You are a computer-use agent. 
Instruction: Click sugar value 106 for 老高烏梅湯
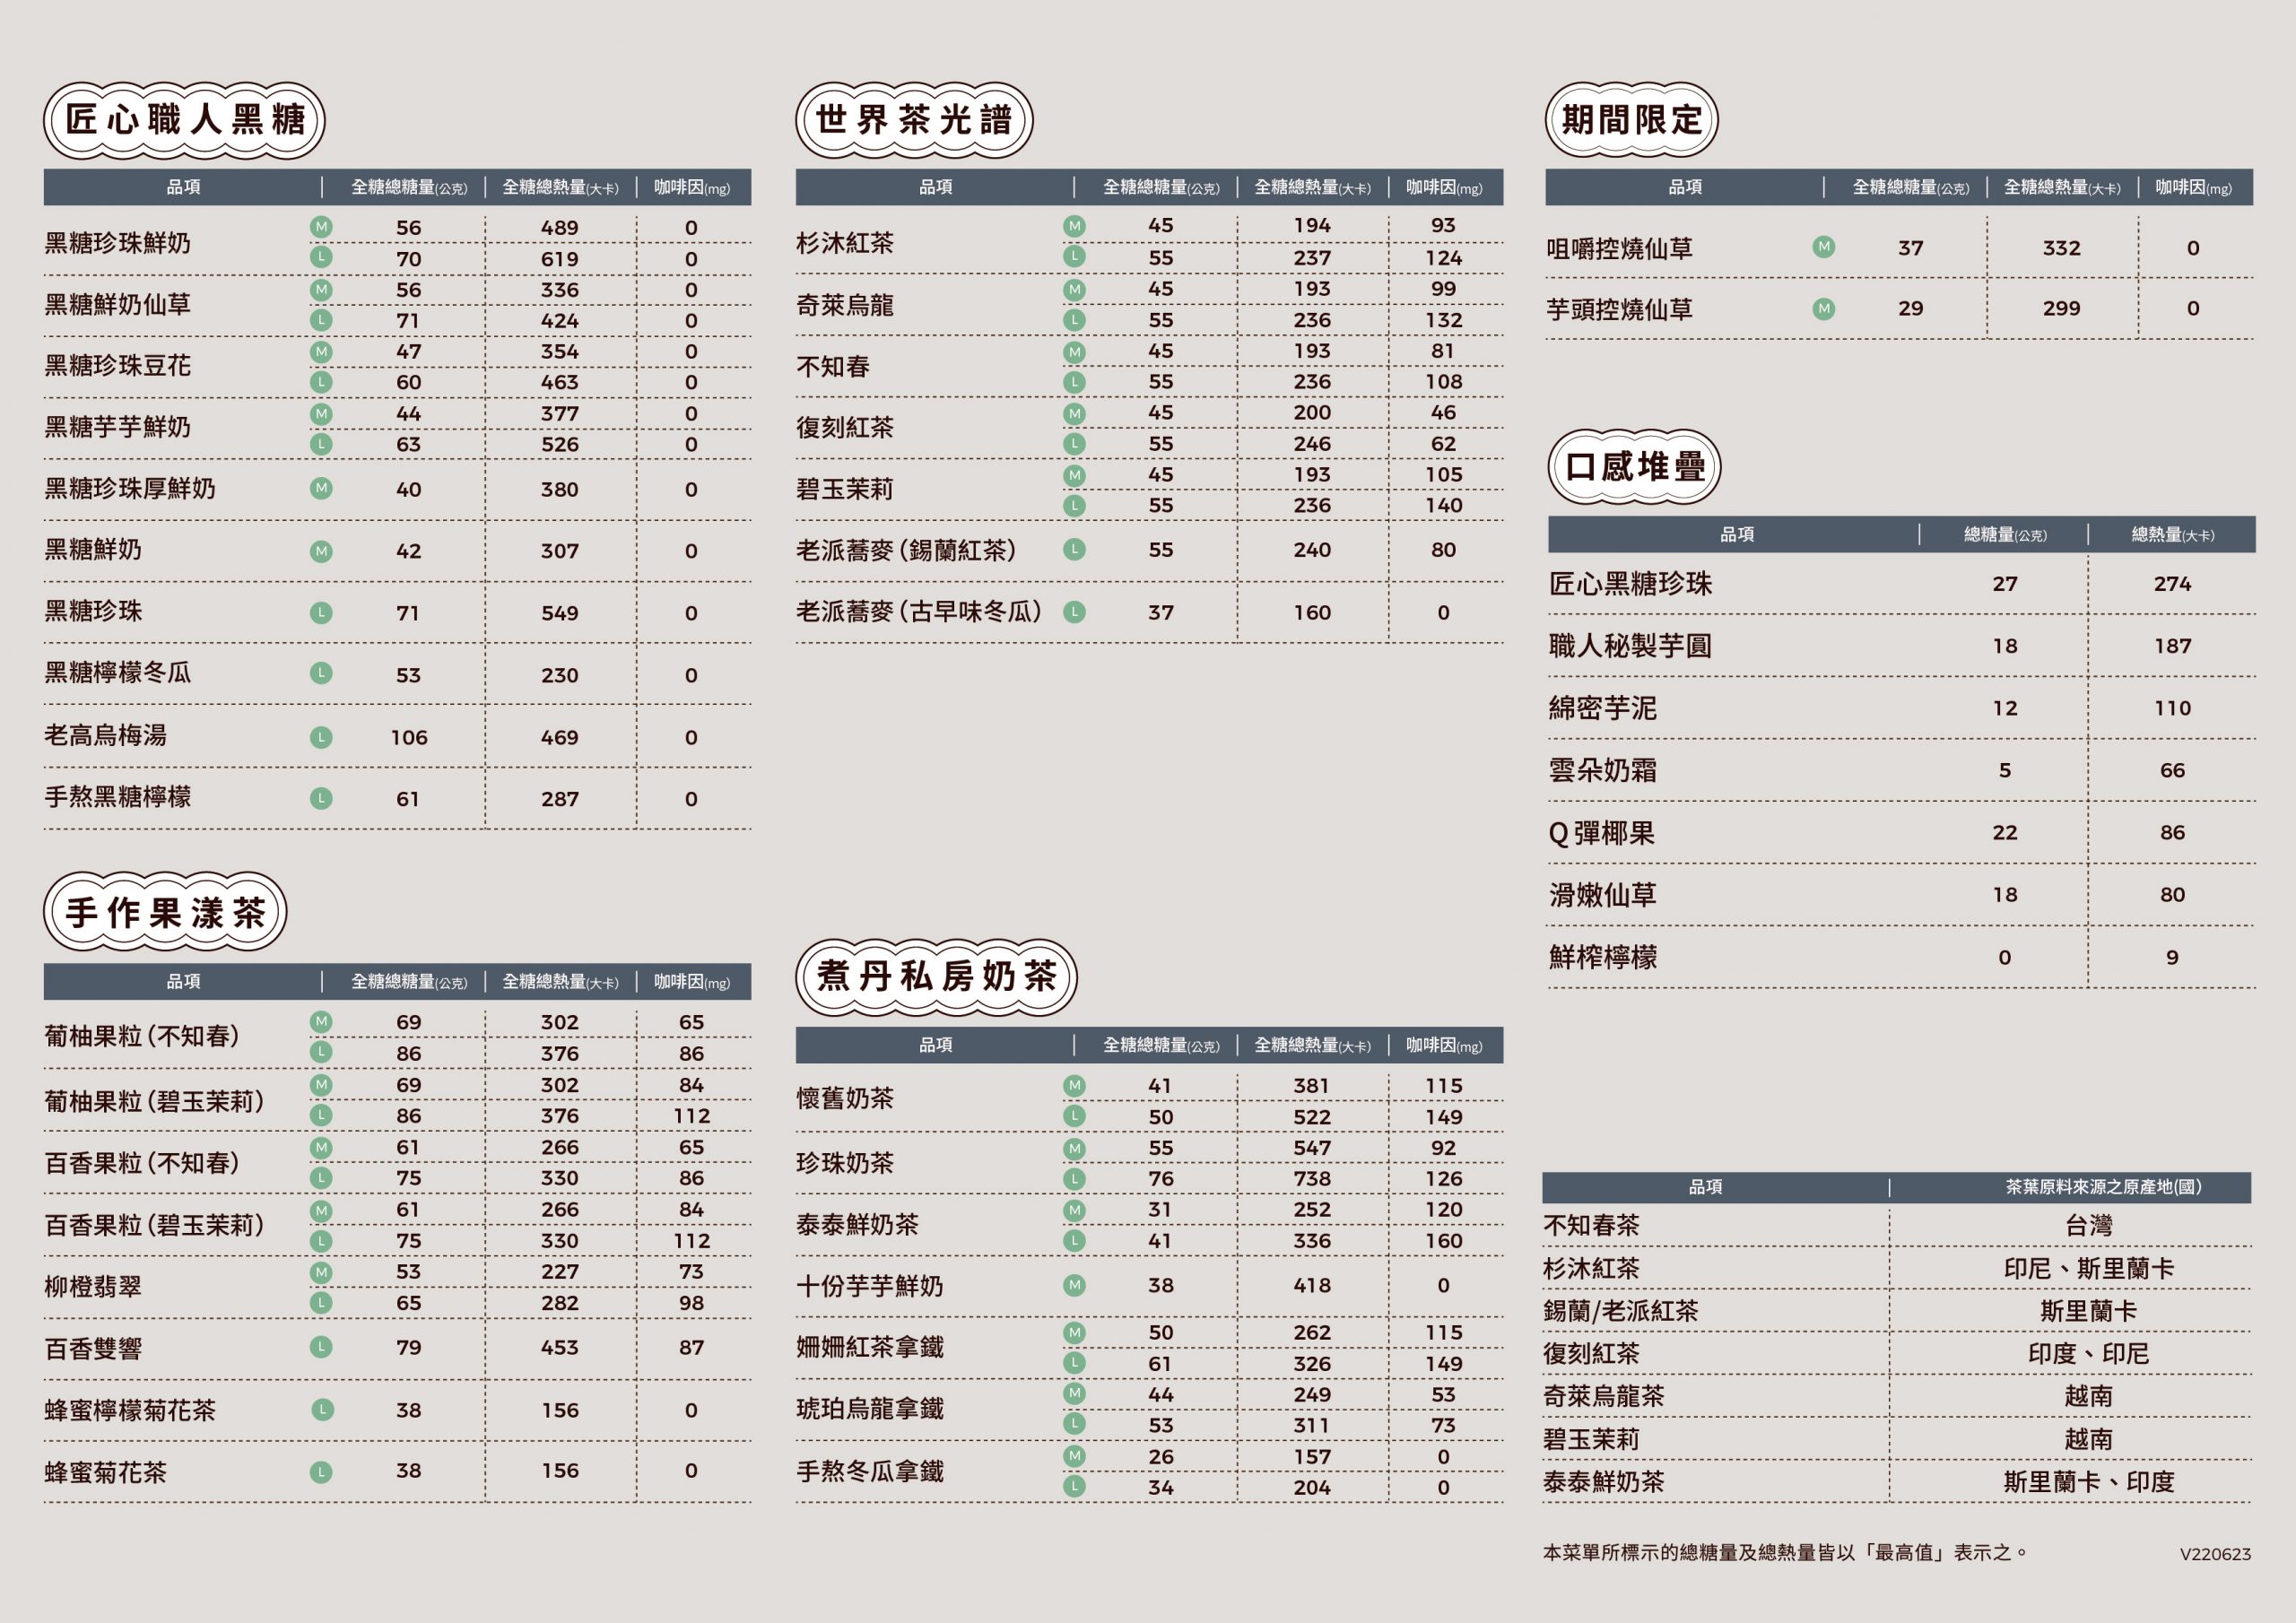(x=409, y=738)
